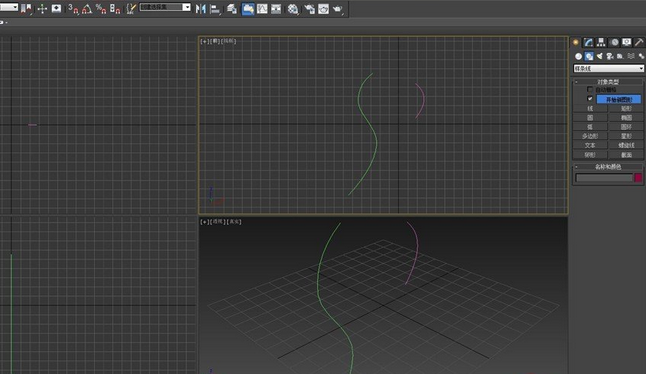Screen dimensions: 646x374
Task: Click the Render Production teapot icon
Action: coord(338,9)
